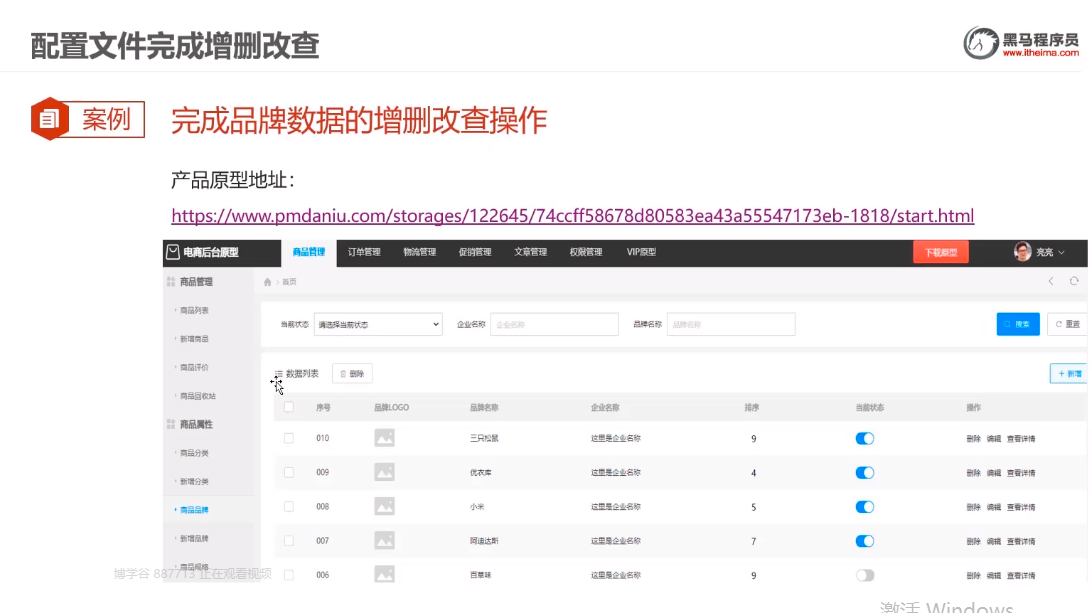
Task: Toggle the status switch for row 009
Action: point(864,472)
